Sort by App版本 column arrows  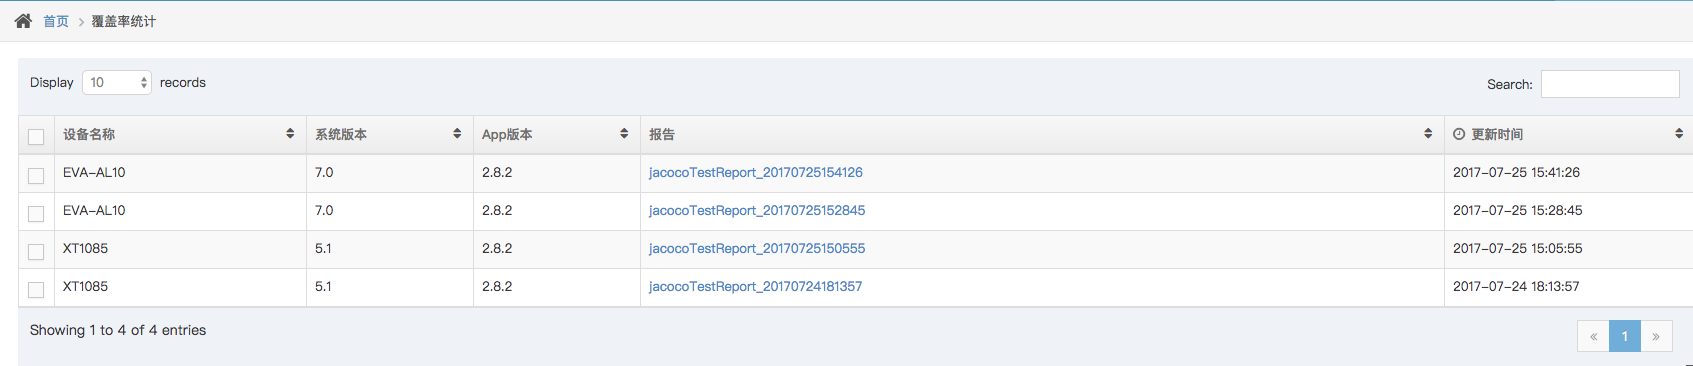click(624, 134)
